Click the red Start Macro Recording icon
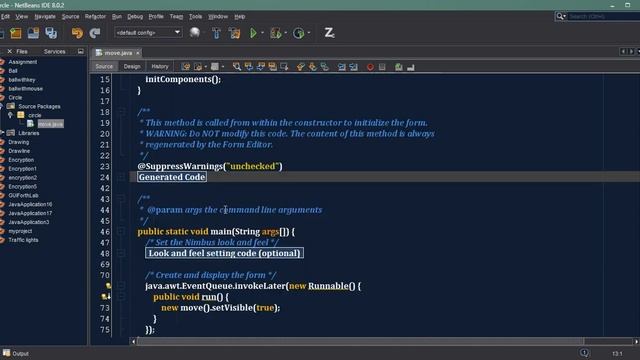Screen dimensions: 640x360 point(370,67)
